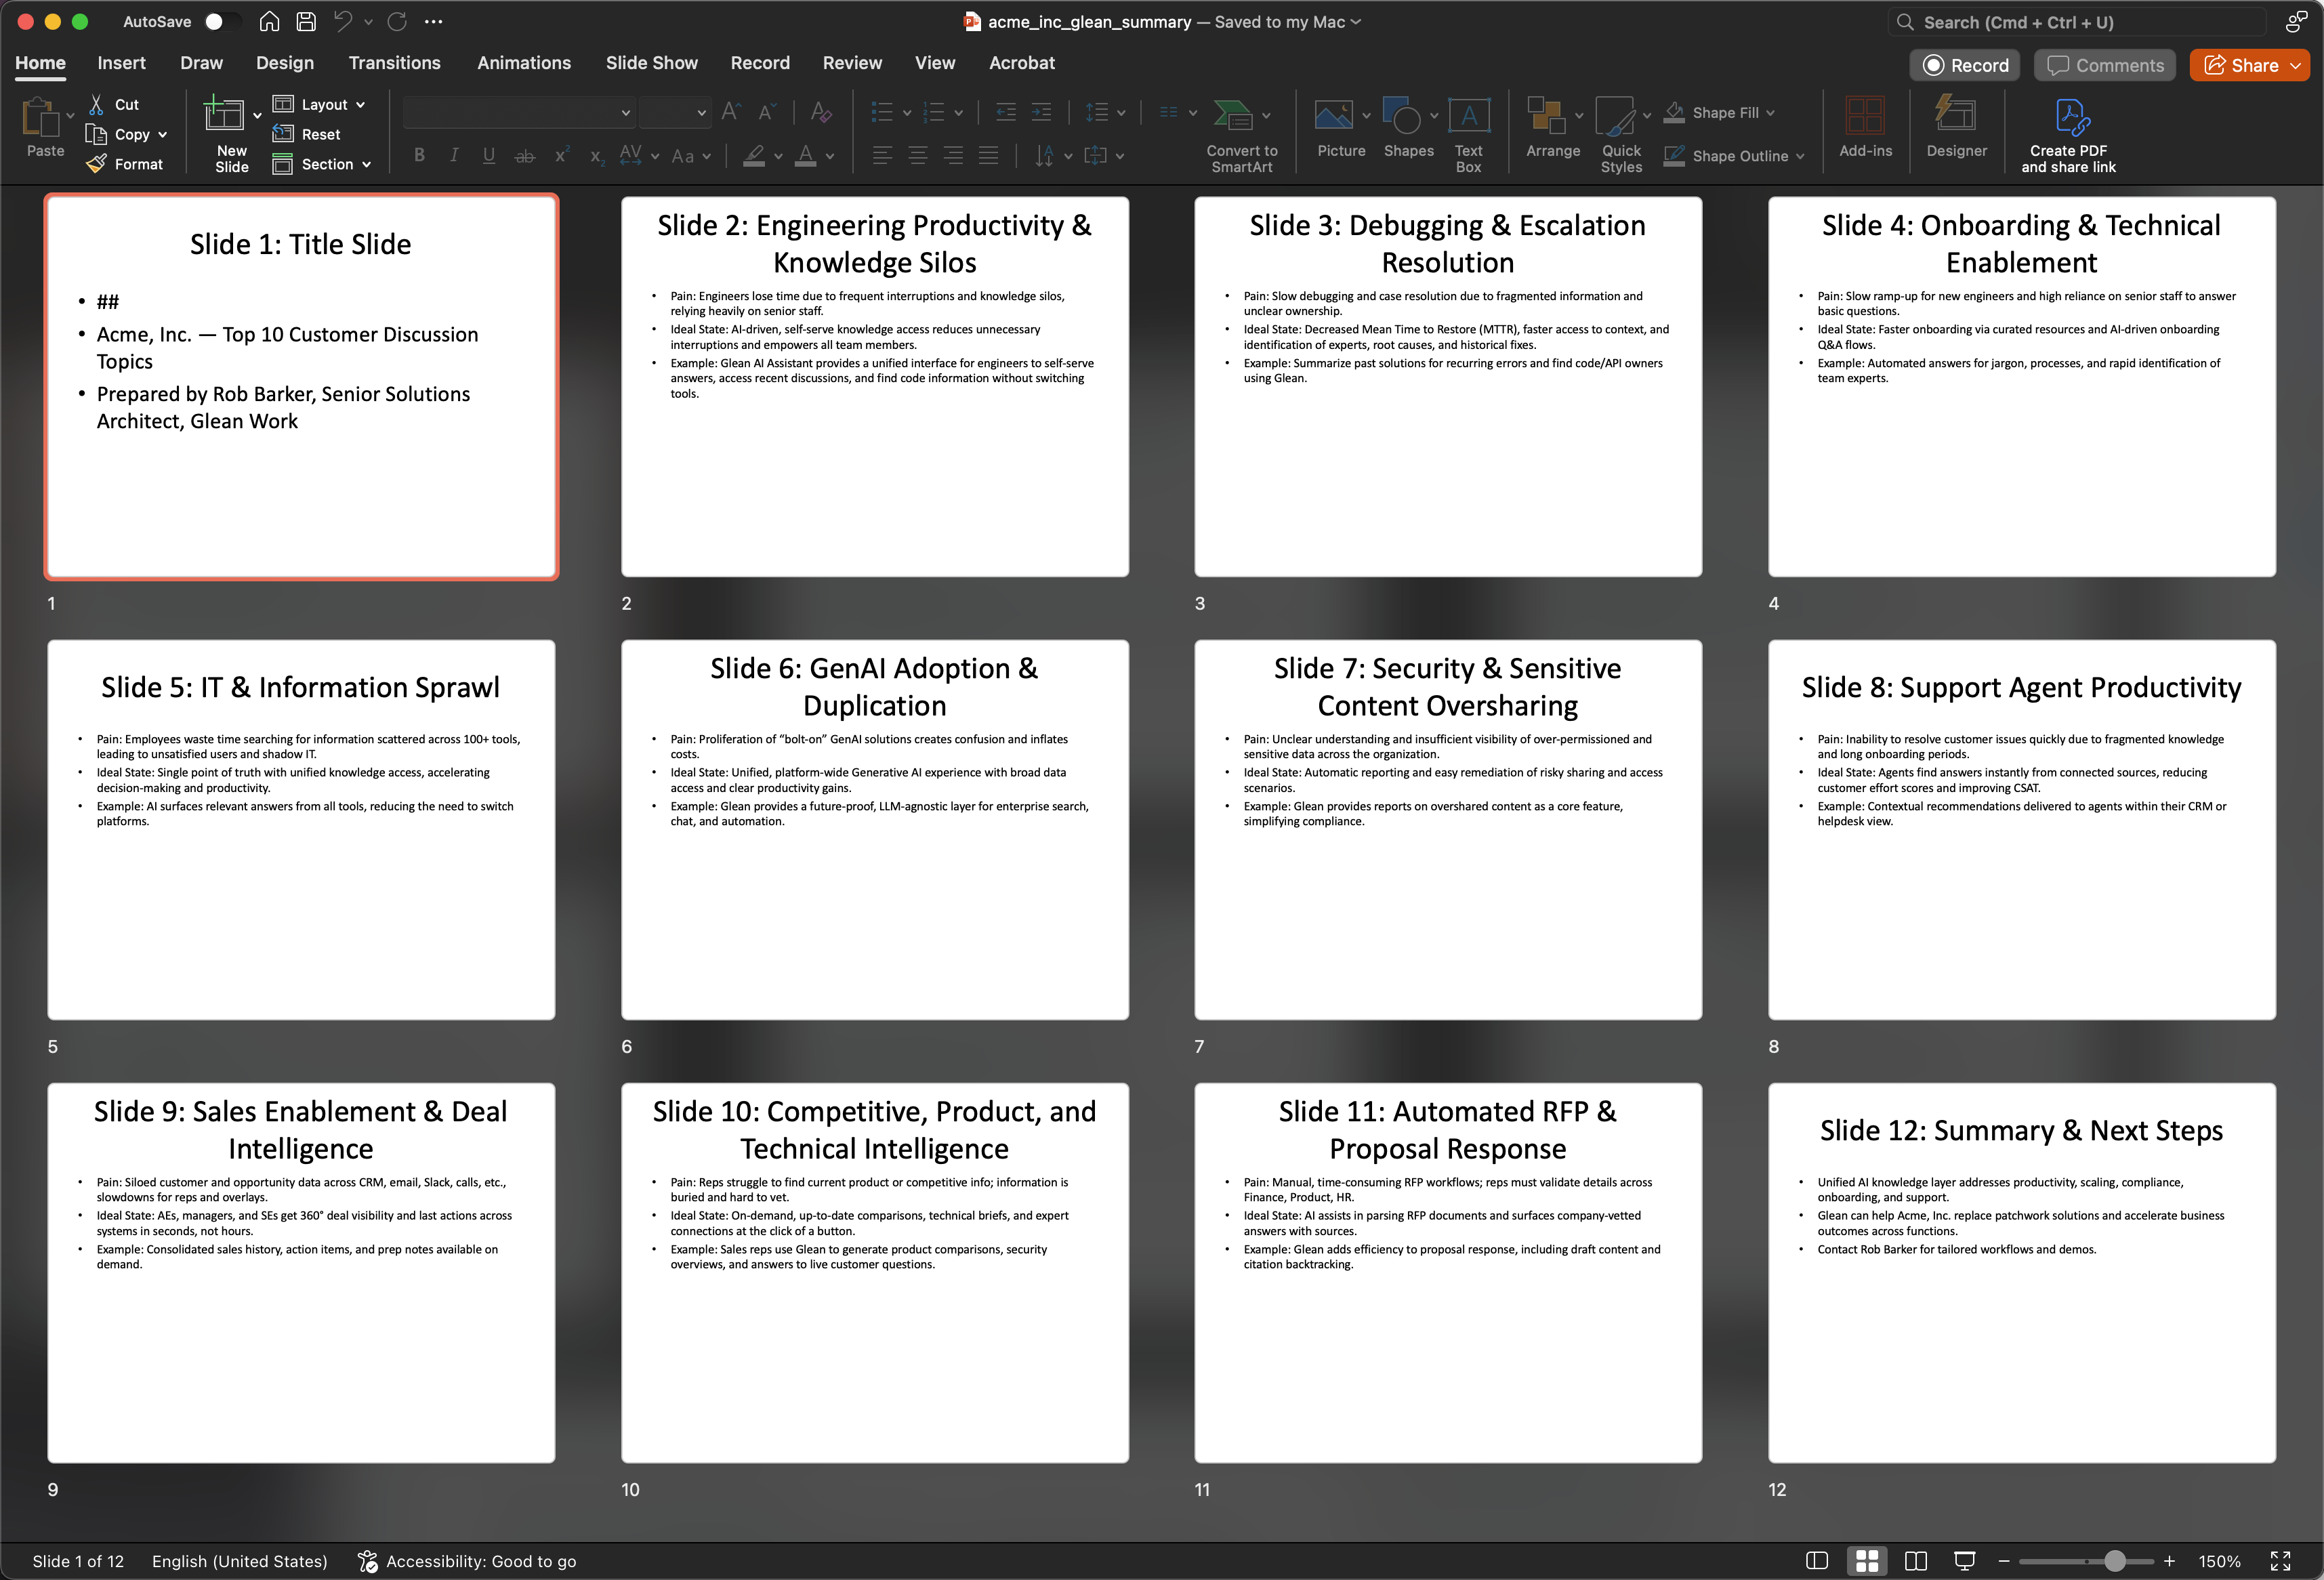Select Slide Sorter view in status bar
The width and height of the screenshot is (2324, 1580).
pos(1866,1561)
